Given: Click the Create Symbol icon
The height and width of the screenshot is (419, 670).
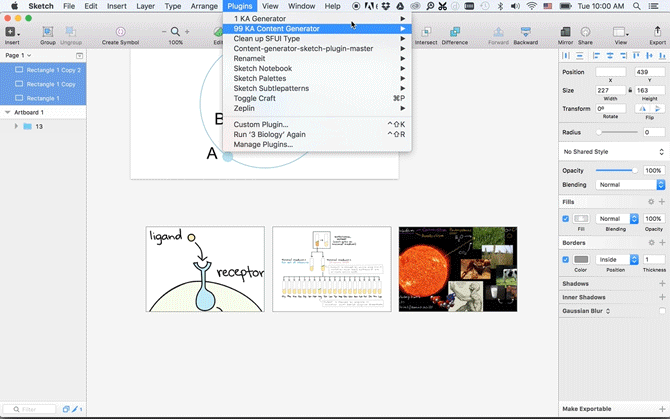Looking at the screenshot, I should [120, 32].
